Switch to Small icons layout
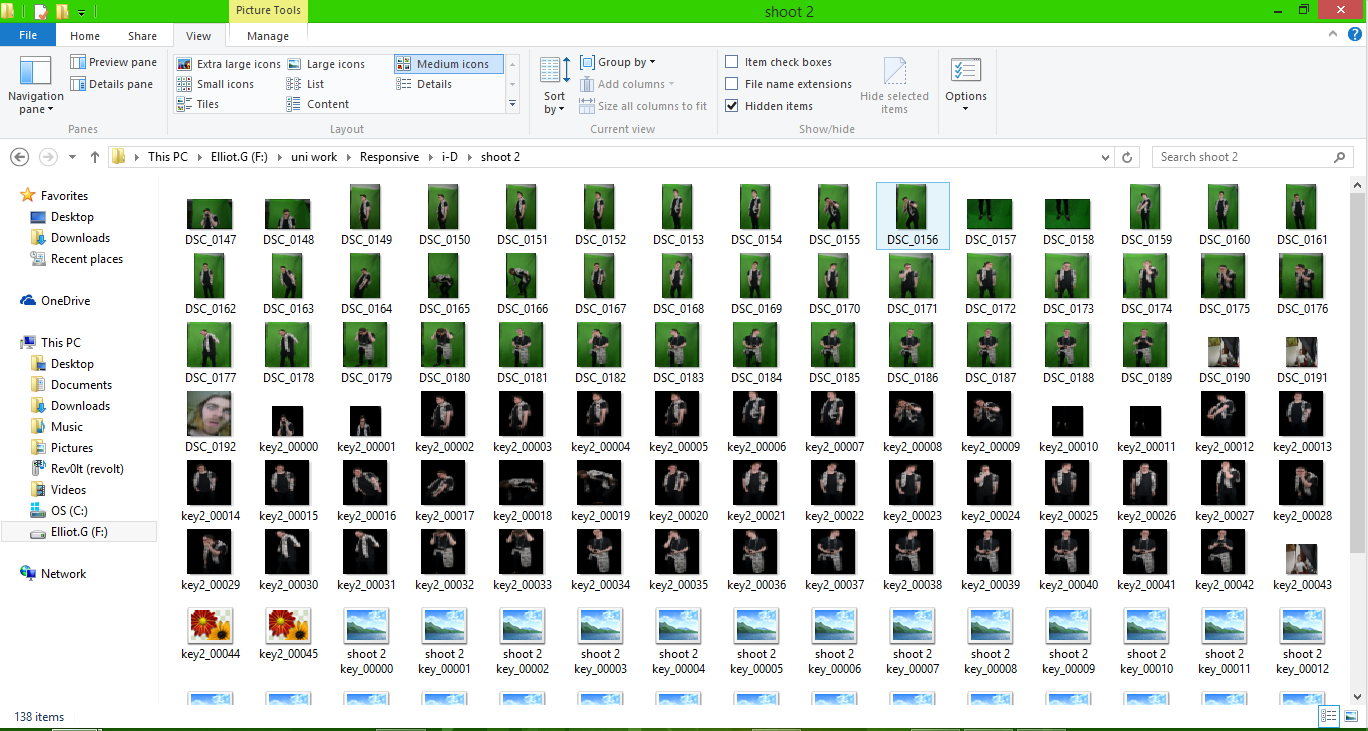Viewport: 1368px width, 731px height. [215, 84]
